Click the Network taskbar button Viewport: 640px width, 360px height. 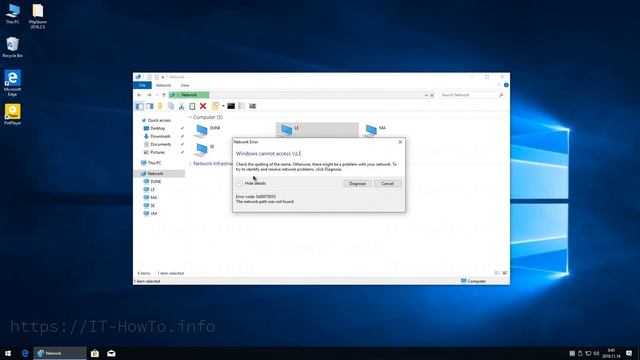[60, 353]
